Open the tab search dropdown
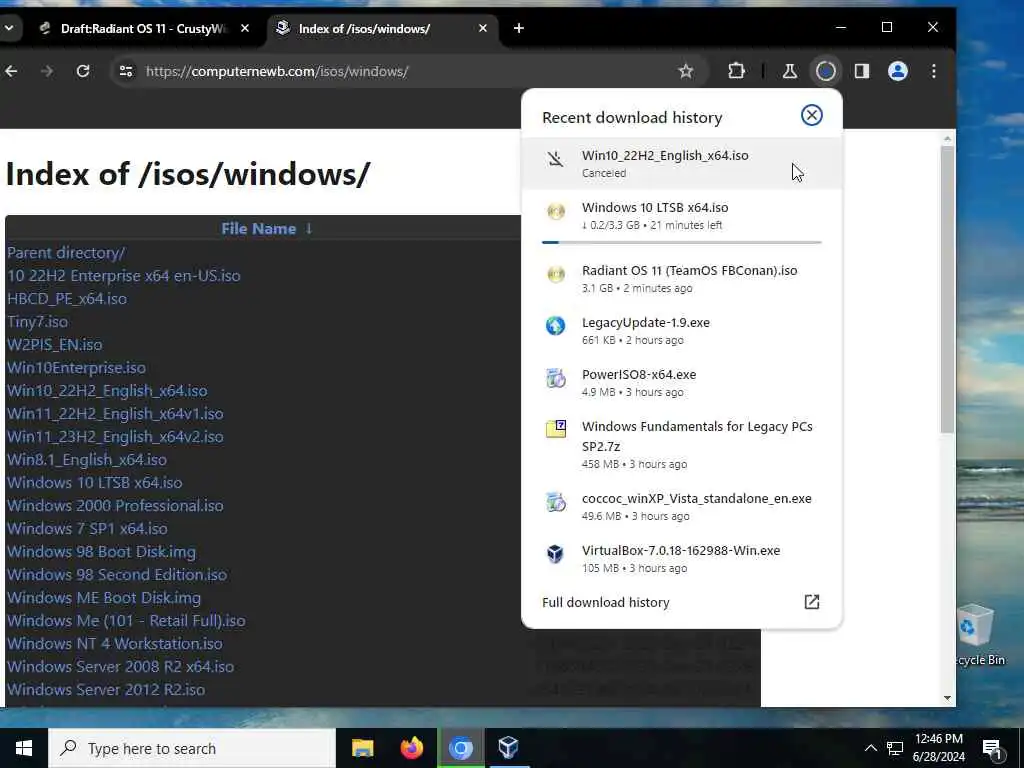This screenshot has height=768, width=1024. [10, 28]
